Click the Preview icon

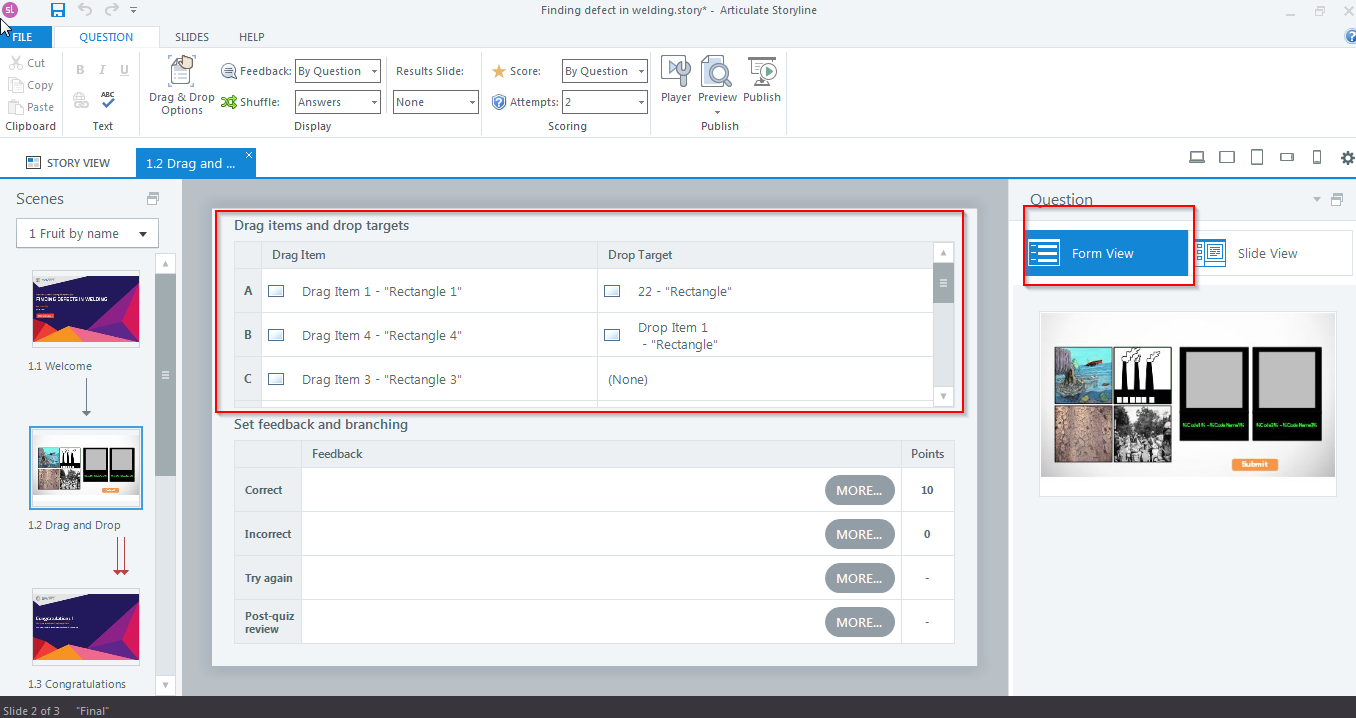717,80
